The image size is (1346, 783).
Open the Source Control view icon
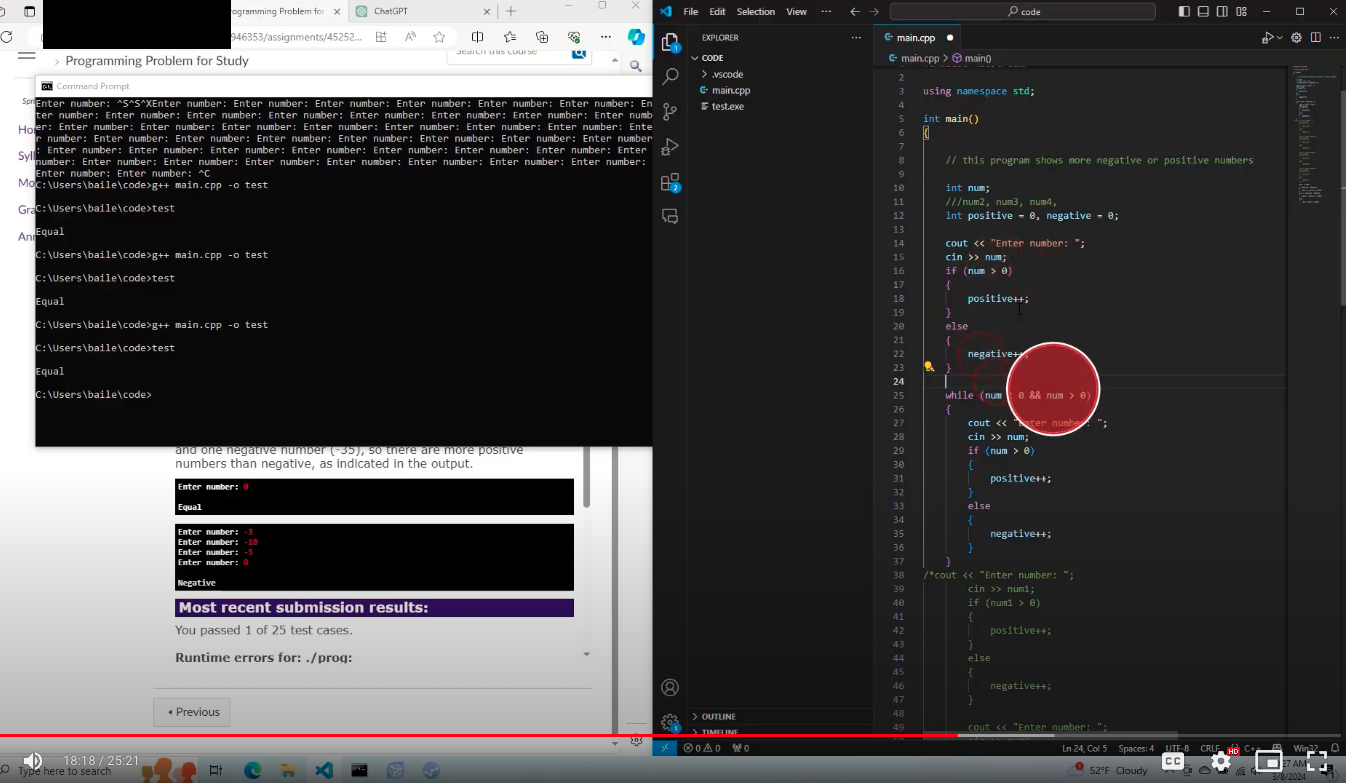tap(670, 111)
